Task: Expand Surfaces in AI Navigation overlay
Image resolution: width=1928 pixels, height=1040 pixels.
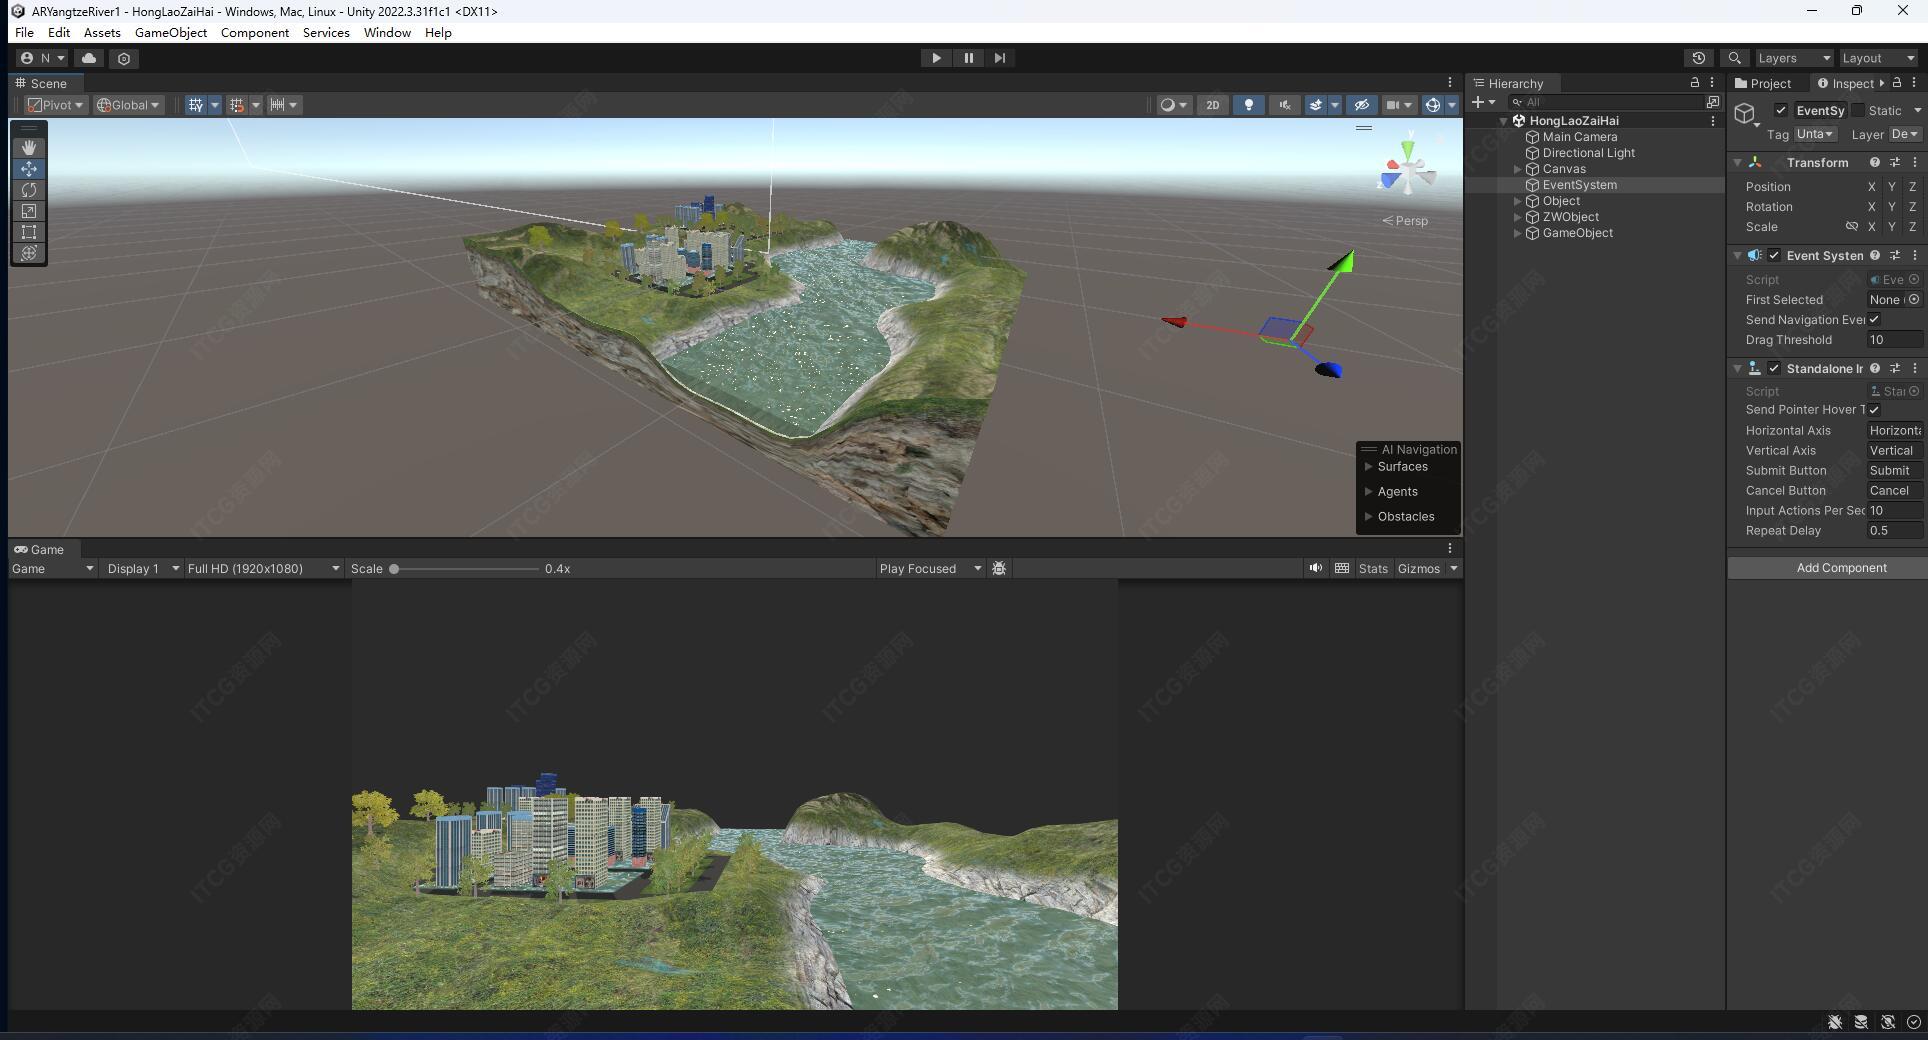Action: 1369,467
